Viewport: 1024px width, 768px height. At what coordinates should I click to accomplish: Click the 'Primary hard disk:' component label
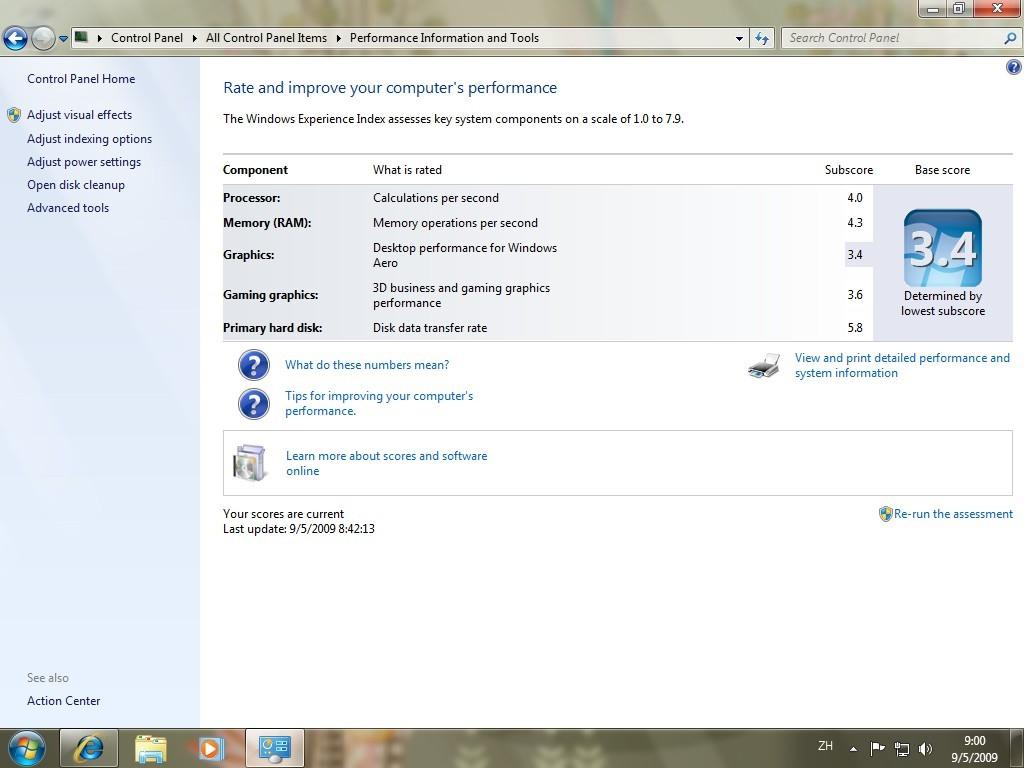tap(273, 328)
